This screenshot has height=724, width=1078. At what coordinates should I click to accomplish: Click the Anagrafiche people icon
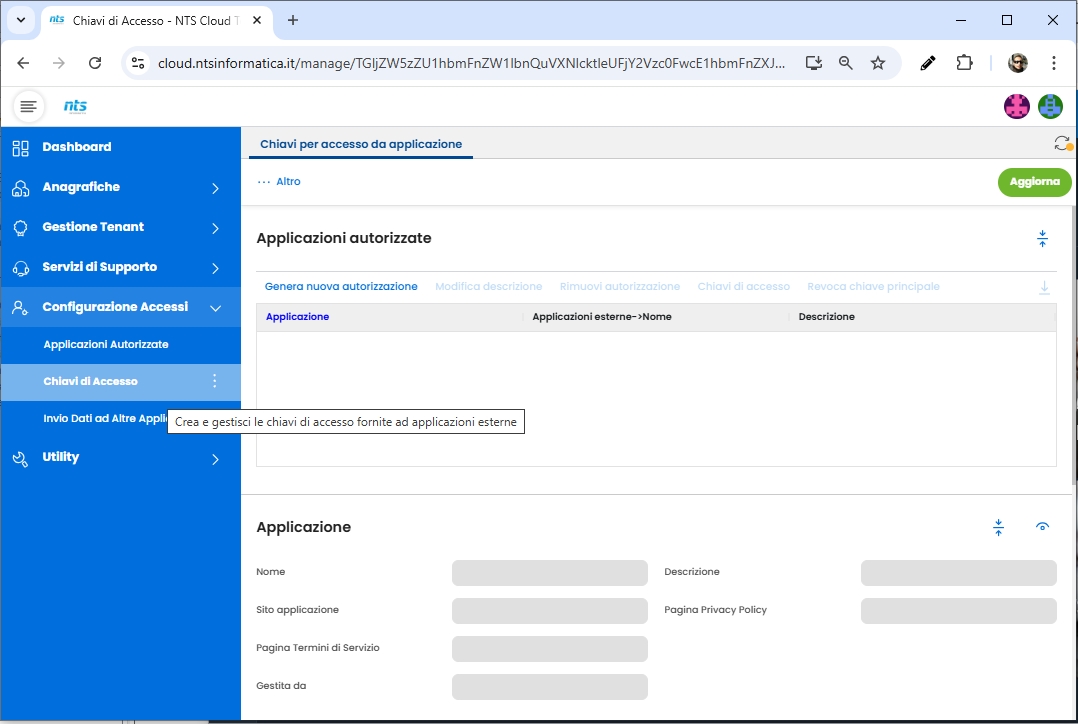tap(21, 188)
